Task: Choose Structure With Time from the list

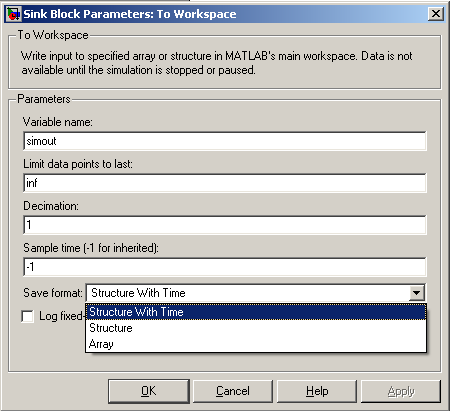Action: [x=256, y=312]
